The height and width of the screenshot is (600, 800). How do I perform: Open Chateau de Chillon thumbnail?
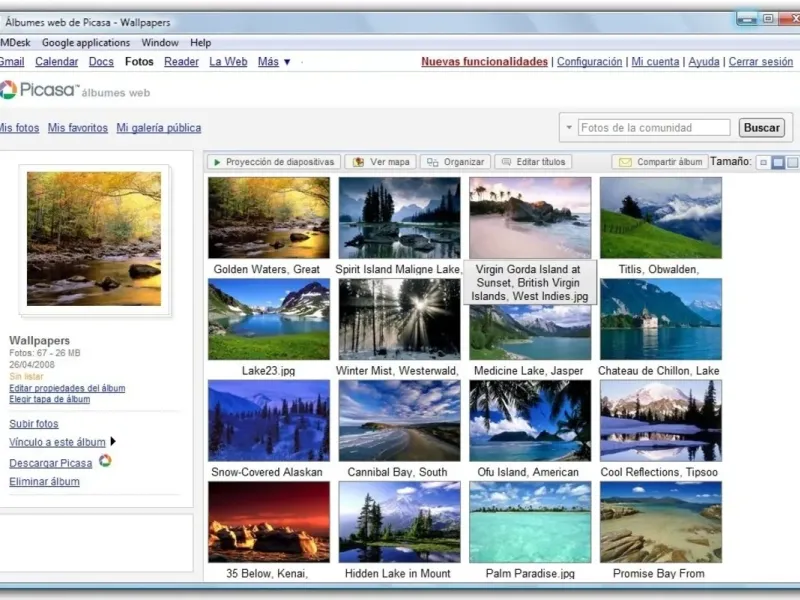(x=661, y=319)
